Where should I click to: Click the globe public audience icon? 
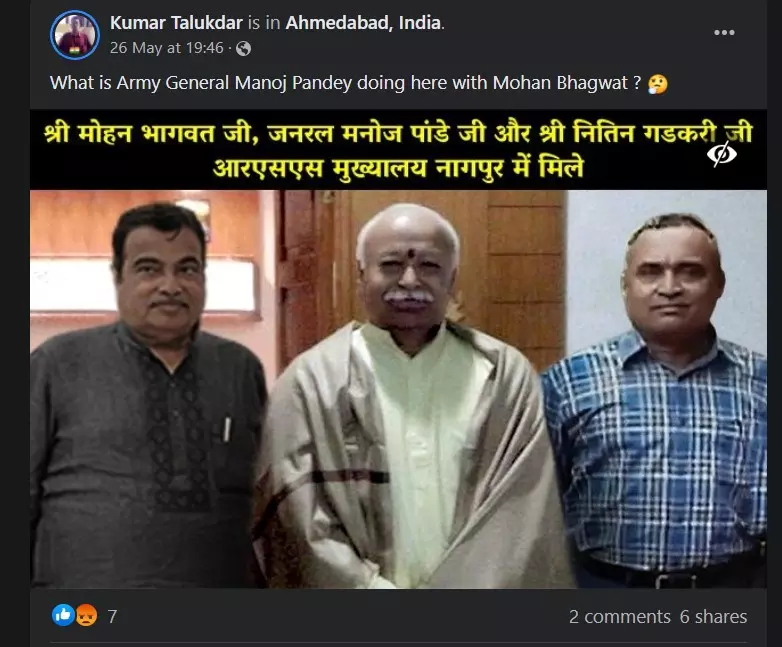243,48
